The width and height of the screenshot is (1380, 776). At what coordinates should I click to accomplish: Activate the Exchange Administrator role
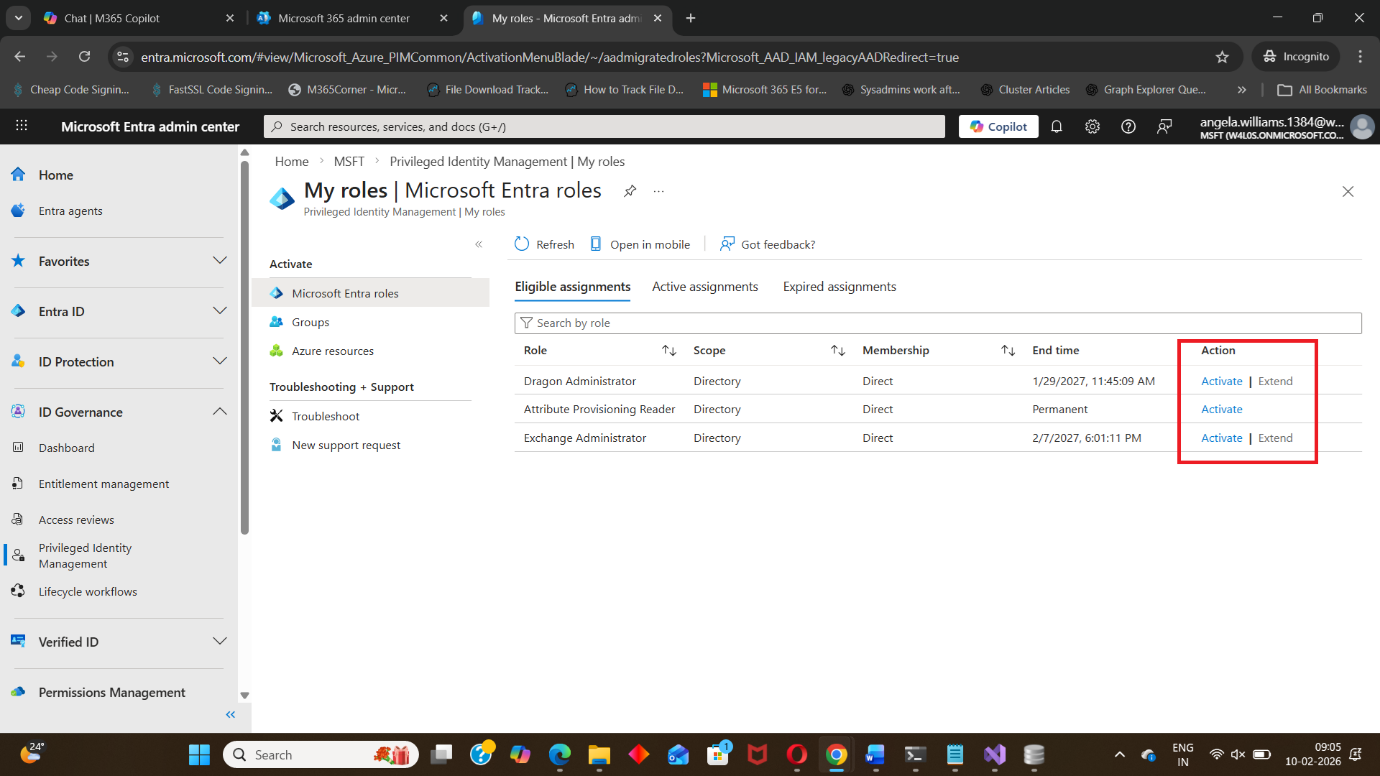coord(1221,438)
